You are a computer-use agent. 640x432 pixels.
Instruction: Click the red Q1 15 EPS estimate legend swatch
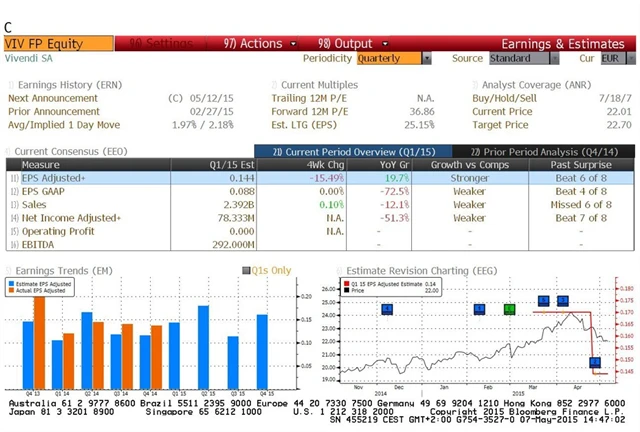pyautogui.click(x=345, y=284)
